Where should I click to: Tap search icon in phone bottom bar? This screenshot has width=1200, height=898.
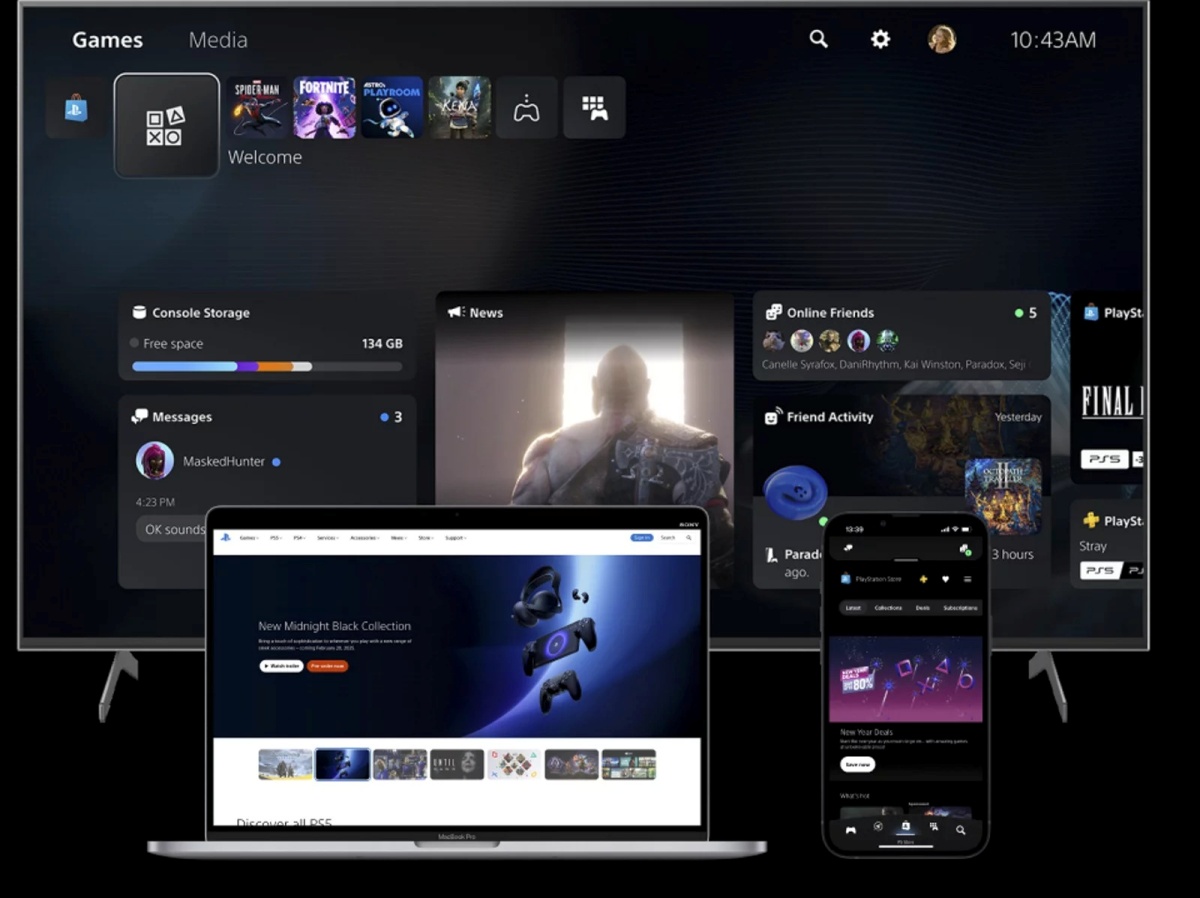(x=960, y=830)
